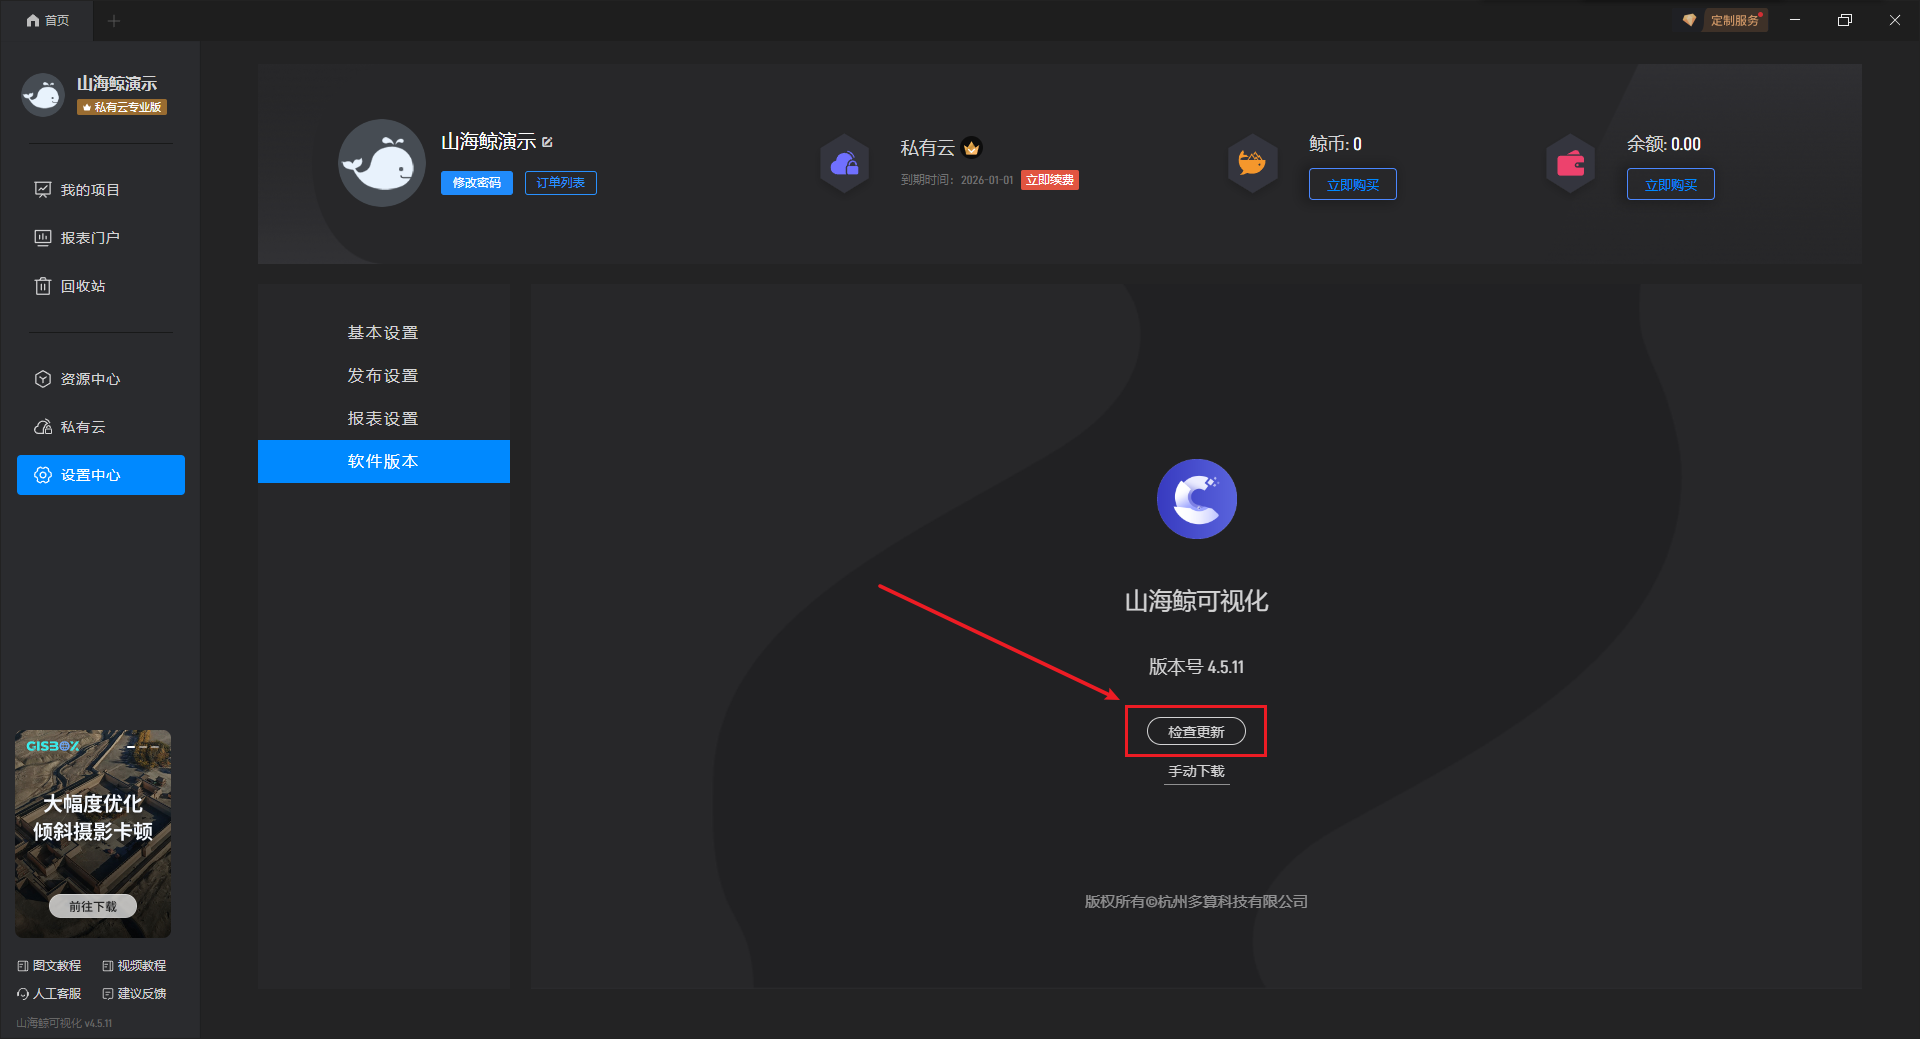Viewport: 1920px width, 1039px height.
Task: Click the large whale profile avatar
Action: click(382, 163)
